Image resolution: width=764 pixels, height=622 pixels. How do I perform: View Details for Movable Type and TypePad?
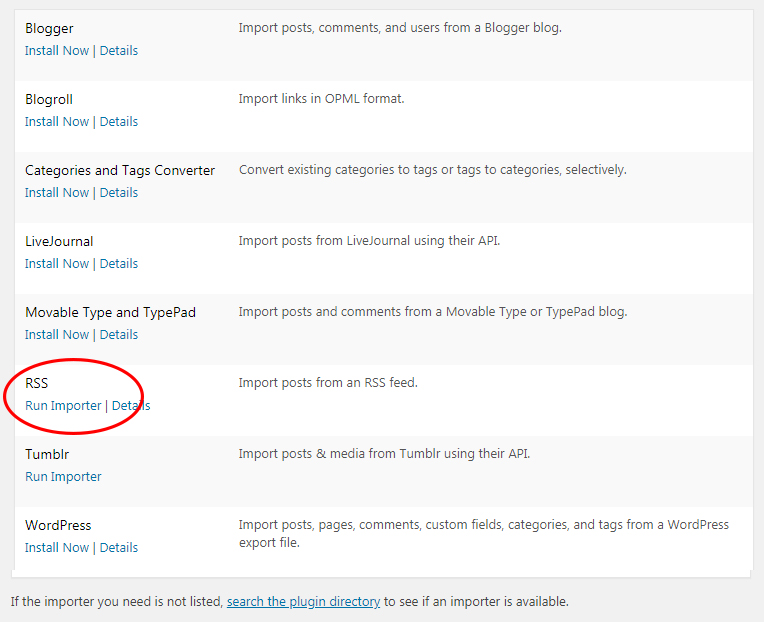(119, 335)
